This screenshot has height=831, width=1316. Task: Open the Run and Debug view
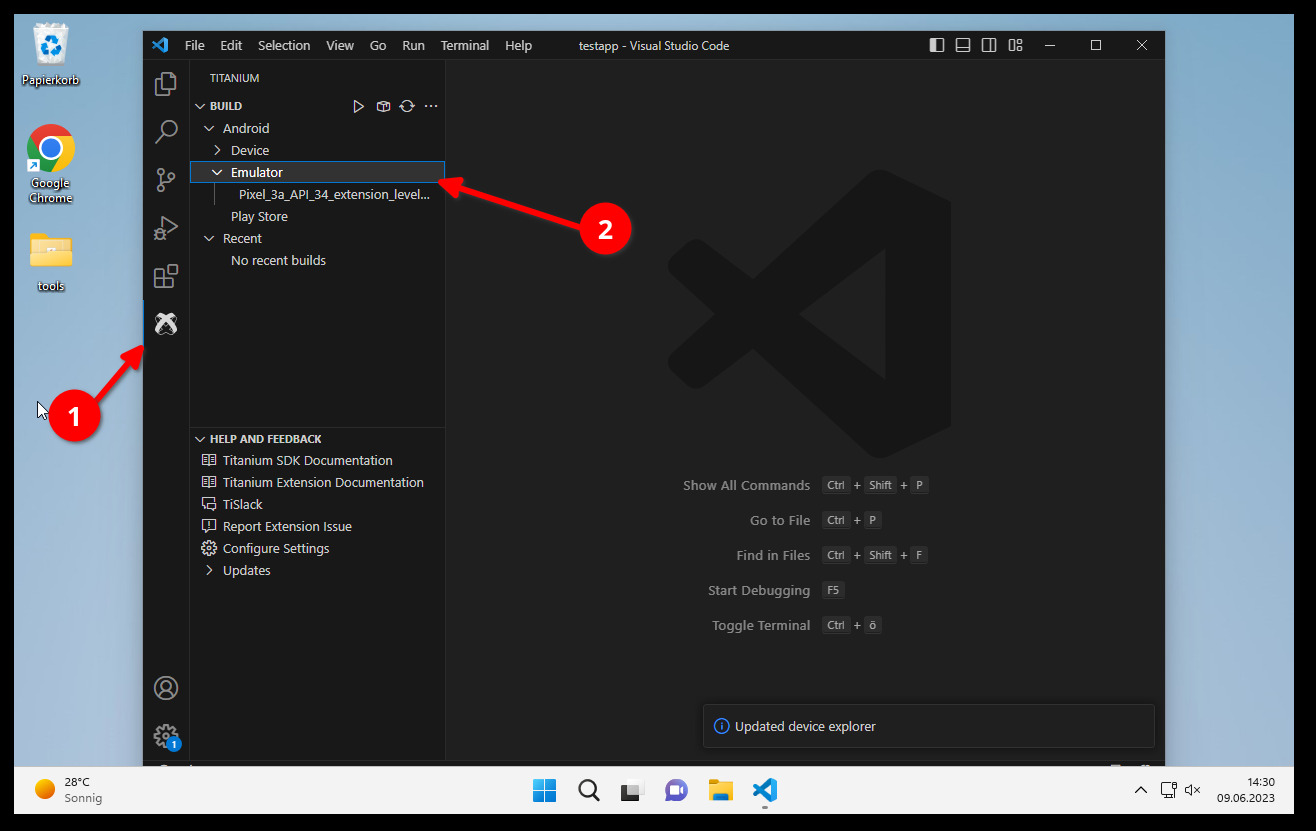[166, 228]
